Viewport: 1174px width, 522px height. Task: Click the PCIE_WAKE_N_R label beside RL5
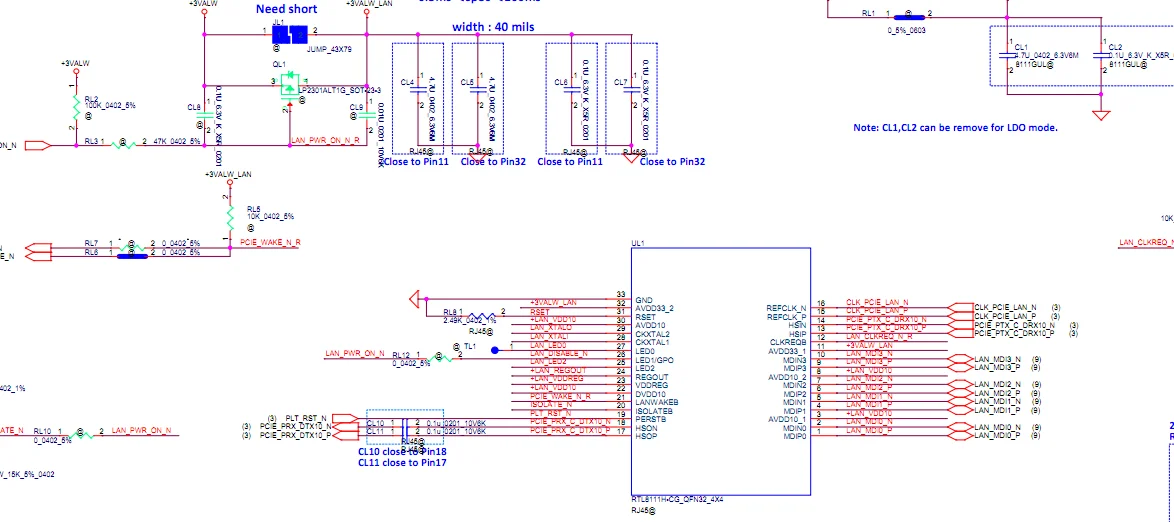click(270, 243)
